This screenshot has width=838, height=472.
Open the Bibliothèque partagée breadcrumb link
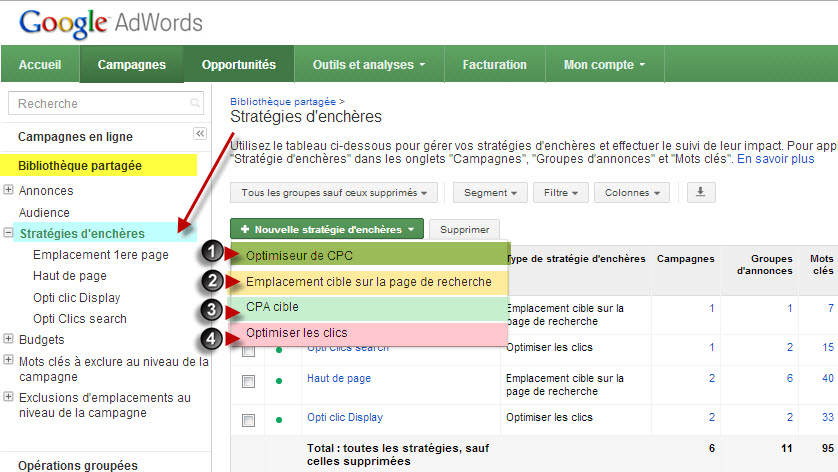pos(283,102)
